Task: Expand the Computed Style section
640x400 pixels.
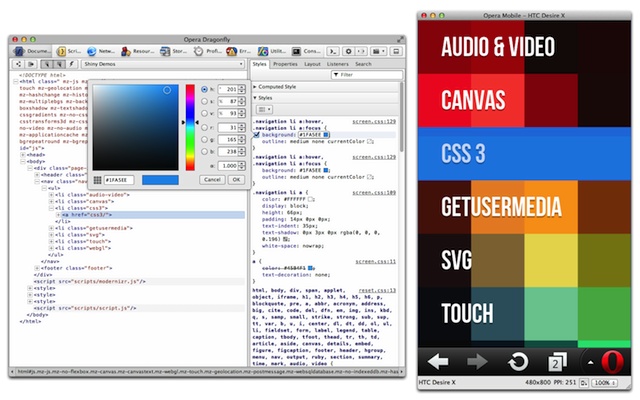Action: point(255,87)
